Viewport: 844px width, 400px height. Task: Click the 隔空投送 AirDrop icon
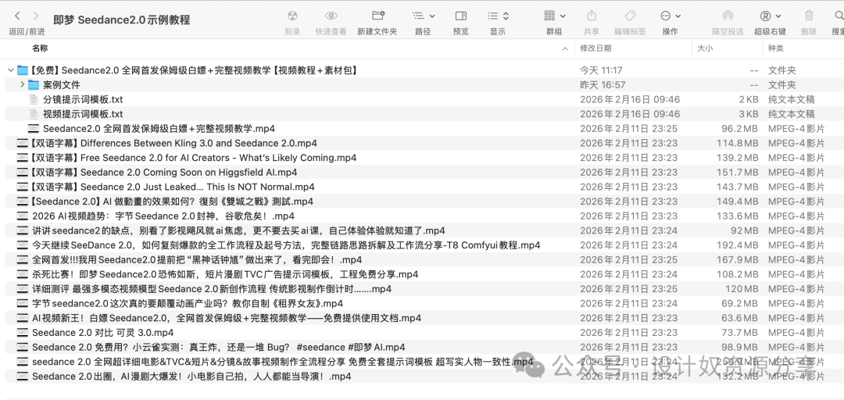(728, 16)
